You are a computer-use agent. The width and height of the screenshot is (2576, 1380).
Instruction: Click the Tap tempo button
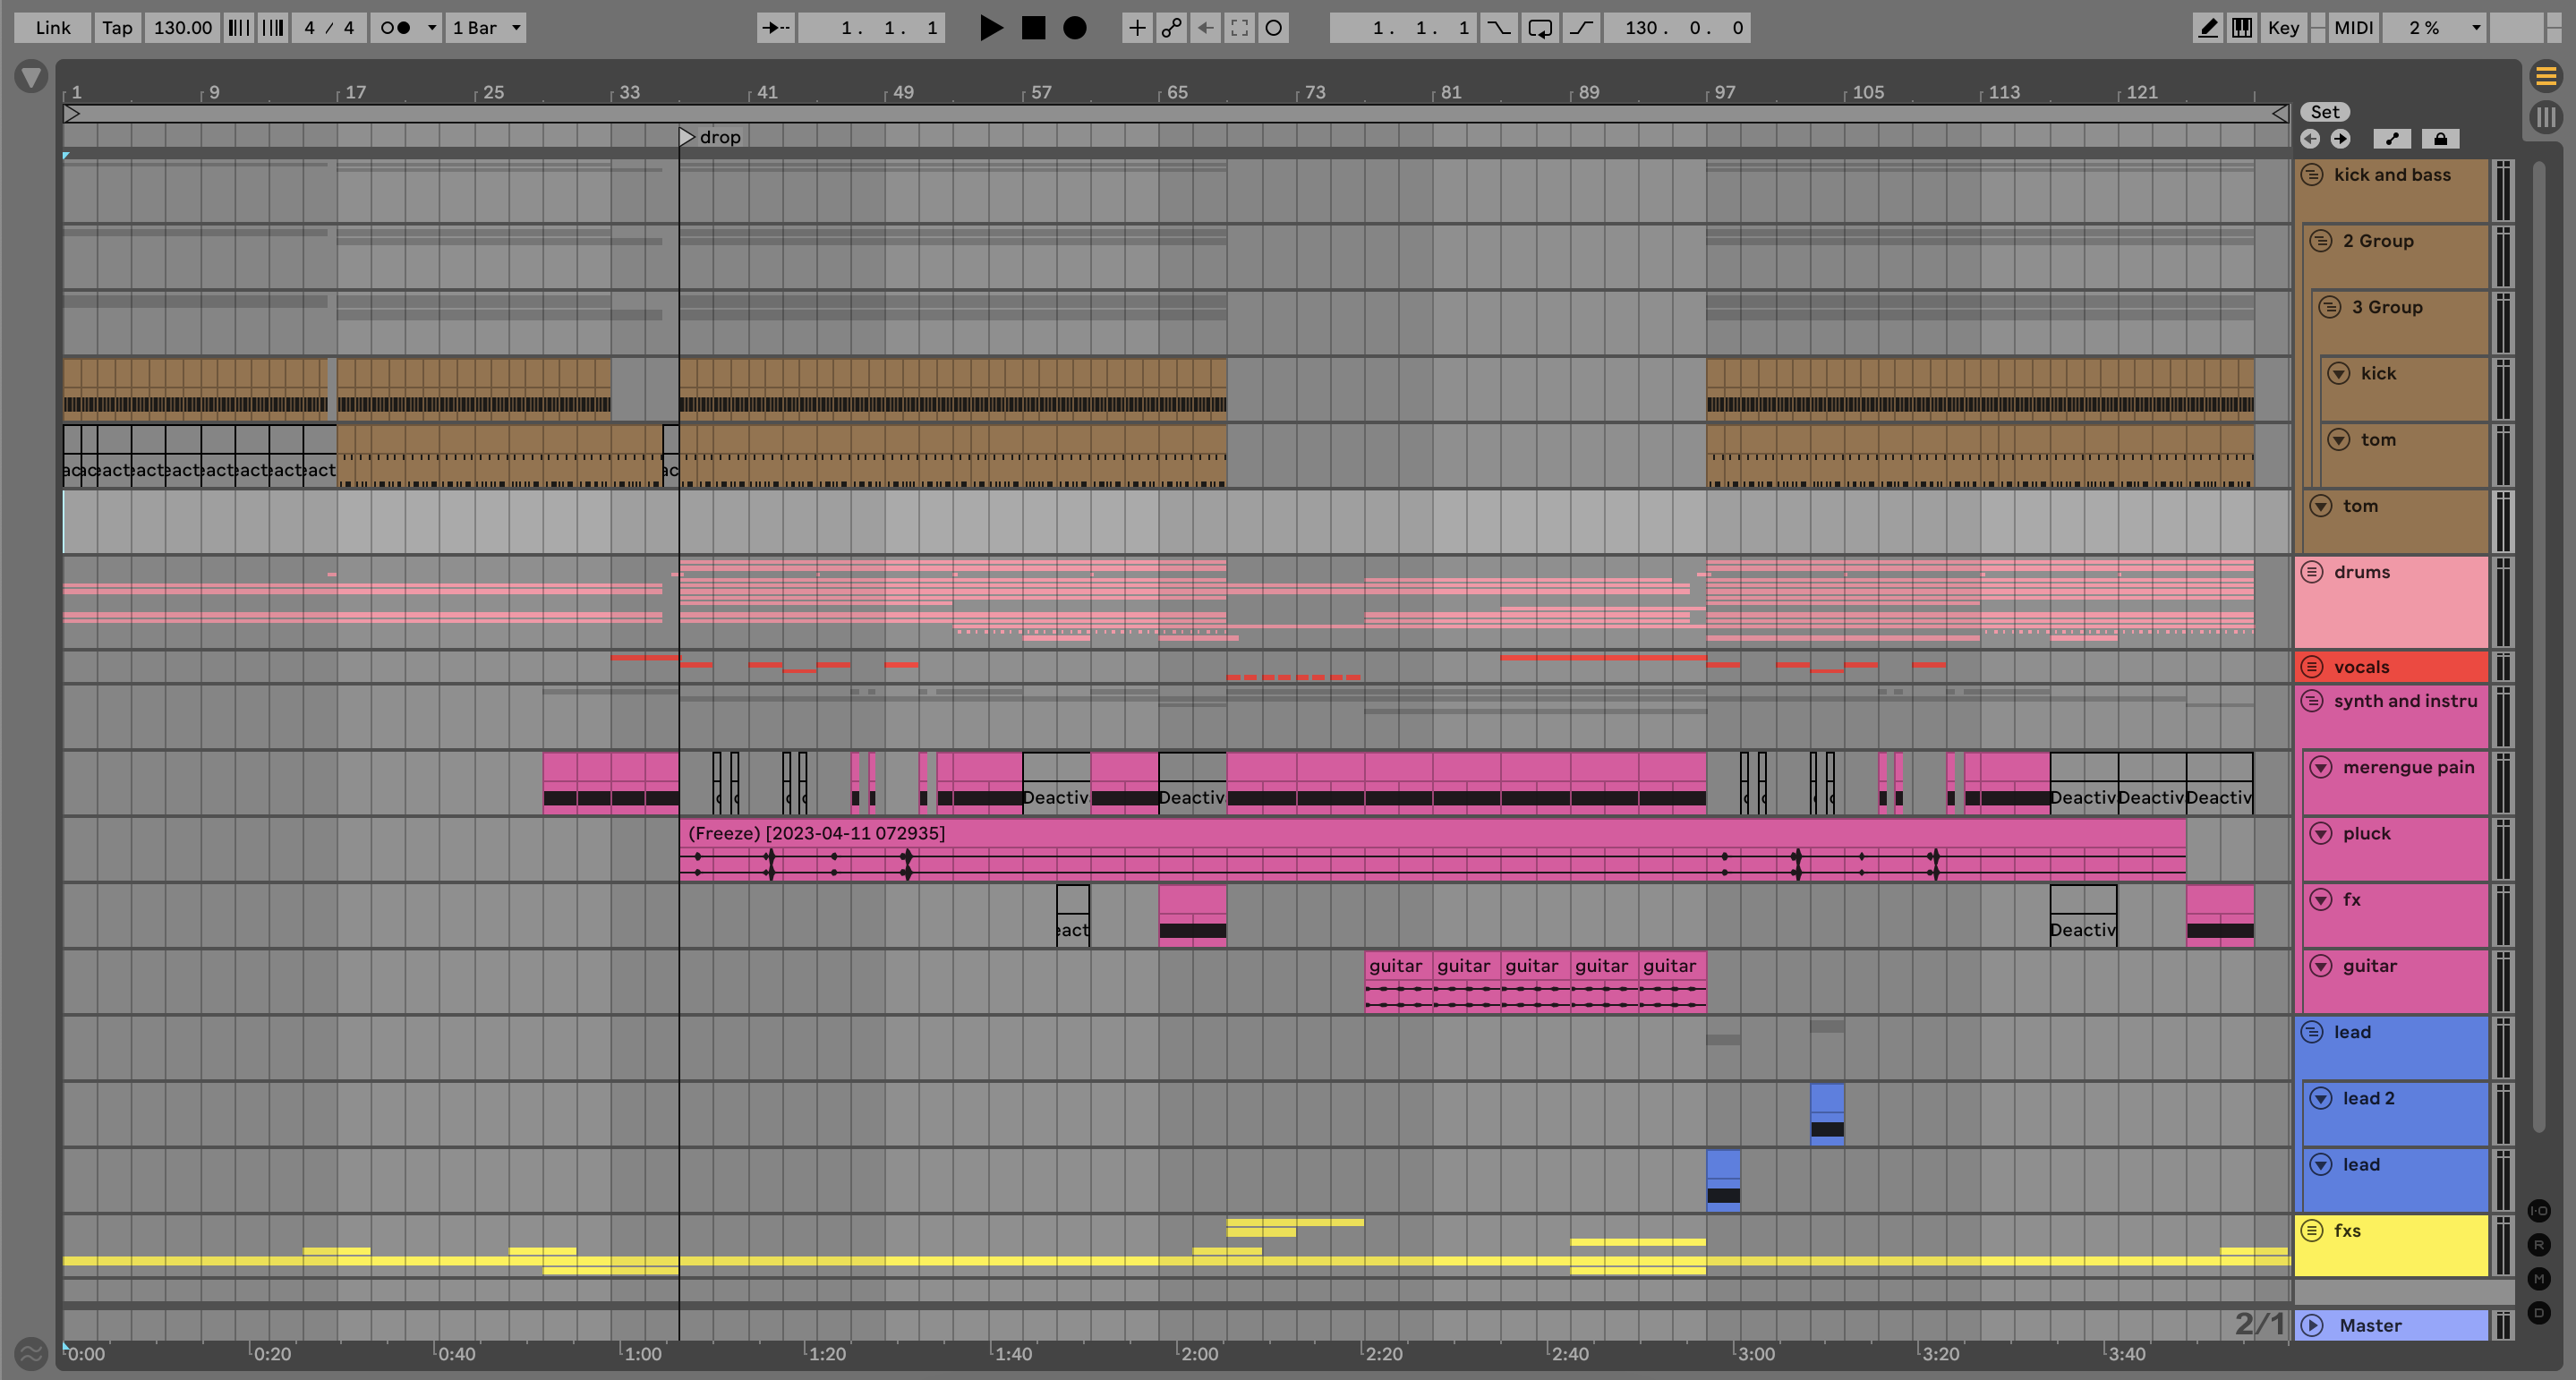tap(117, 28)
